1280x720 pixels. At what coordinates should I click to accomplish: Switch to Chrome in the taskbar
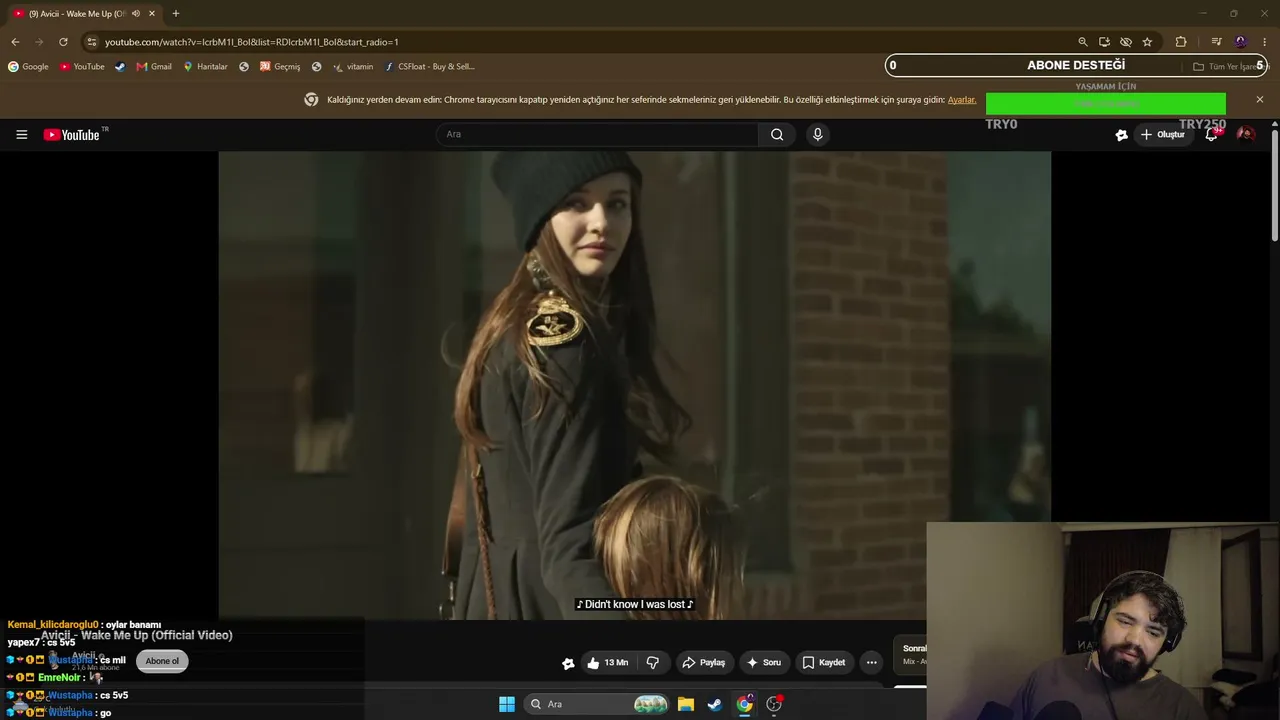click(745, 704)
